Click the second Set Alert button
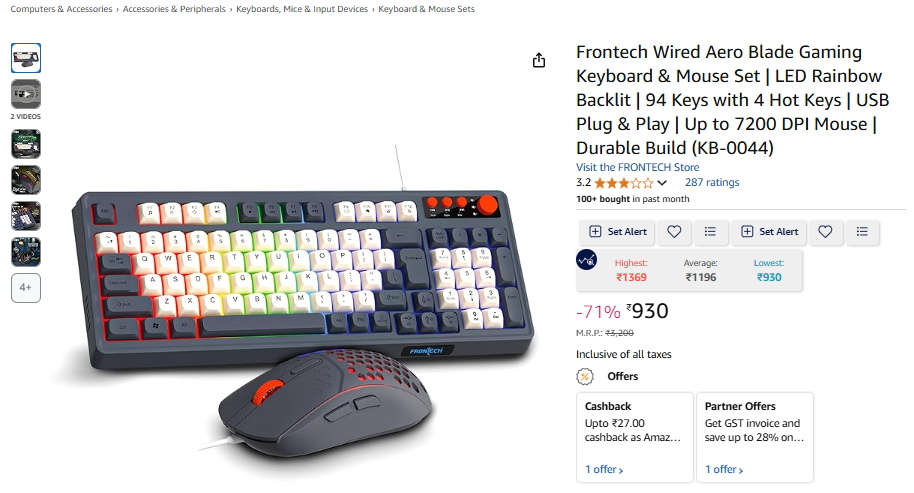914x493 pixels. (769, 232)
